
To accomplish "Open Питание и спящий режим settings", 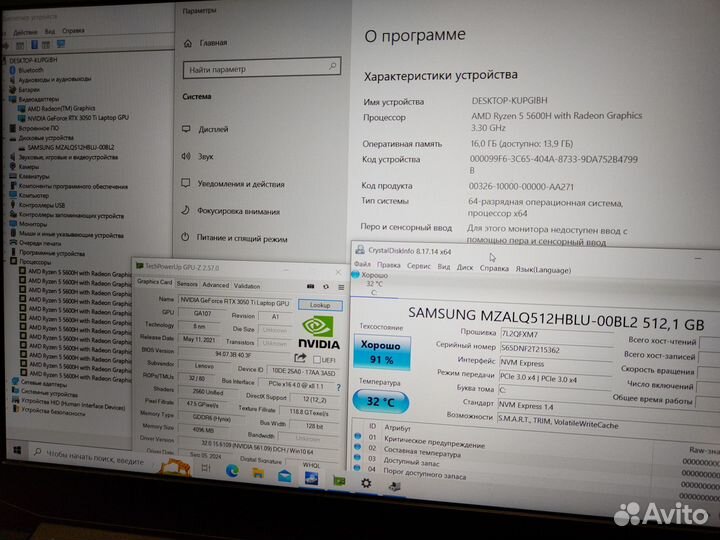I will tap(234, 238).
